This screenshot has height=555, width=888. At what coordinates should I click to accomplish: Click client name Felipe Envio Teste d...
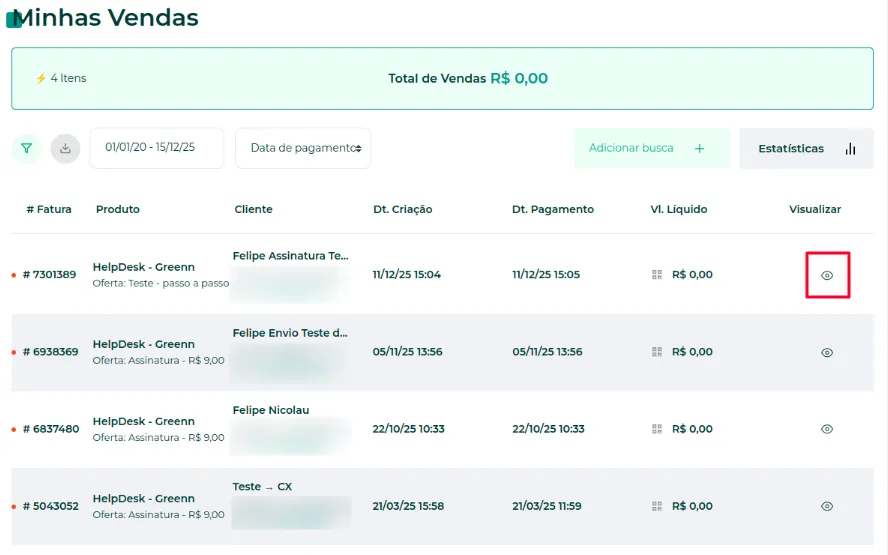tap(290, 333)
